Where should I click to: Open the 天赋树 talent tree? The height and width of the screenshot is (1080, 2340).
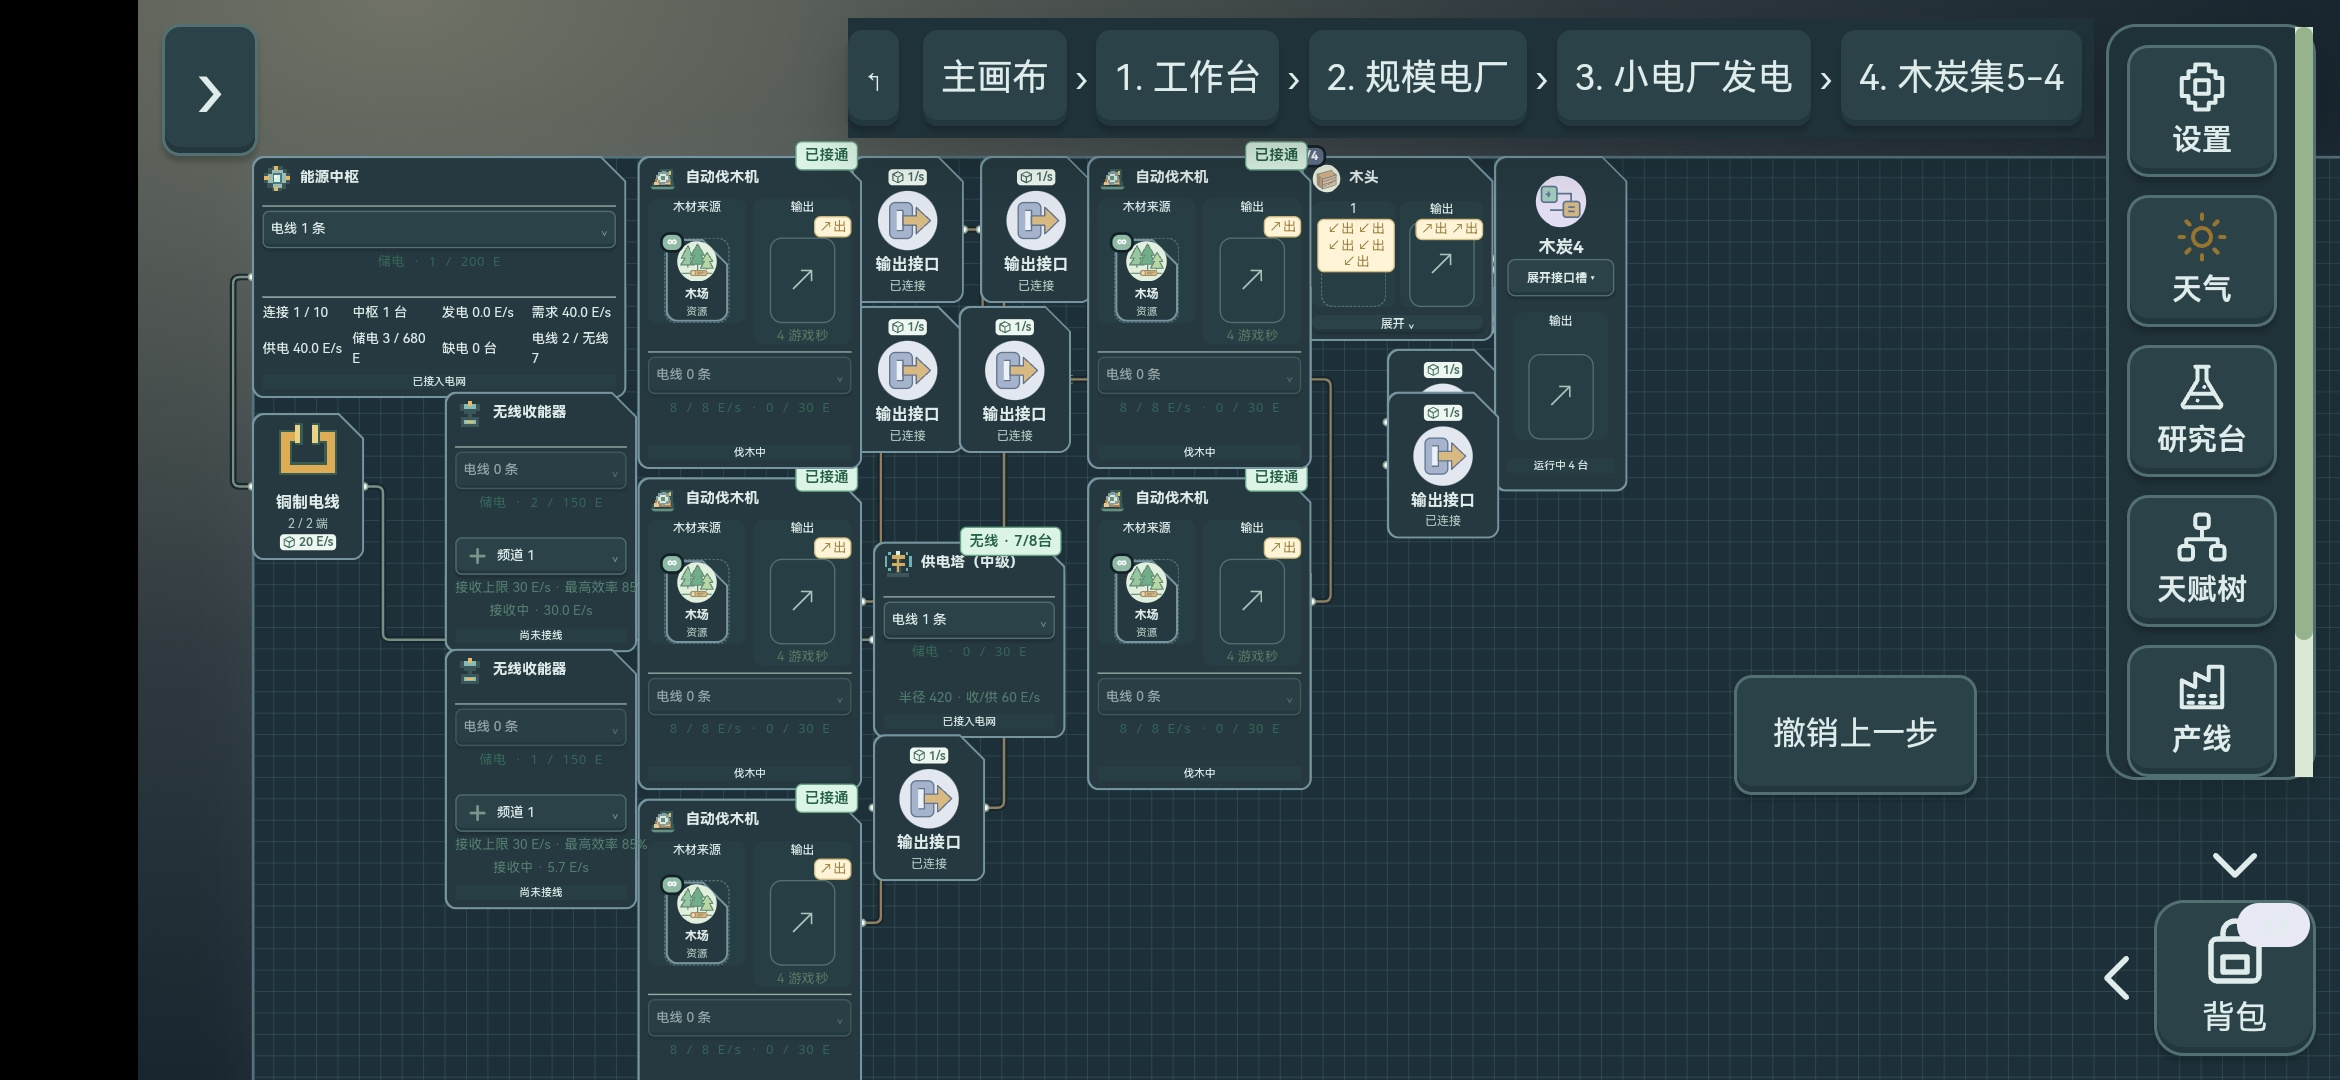click(2201, 560)
